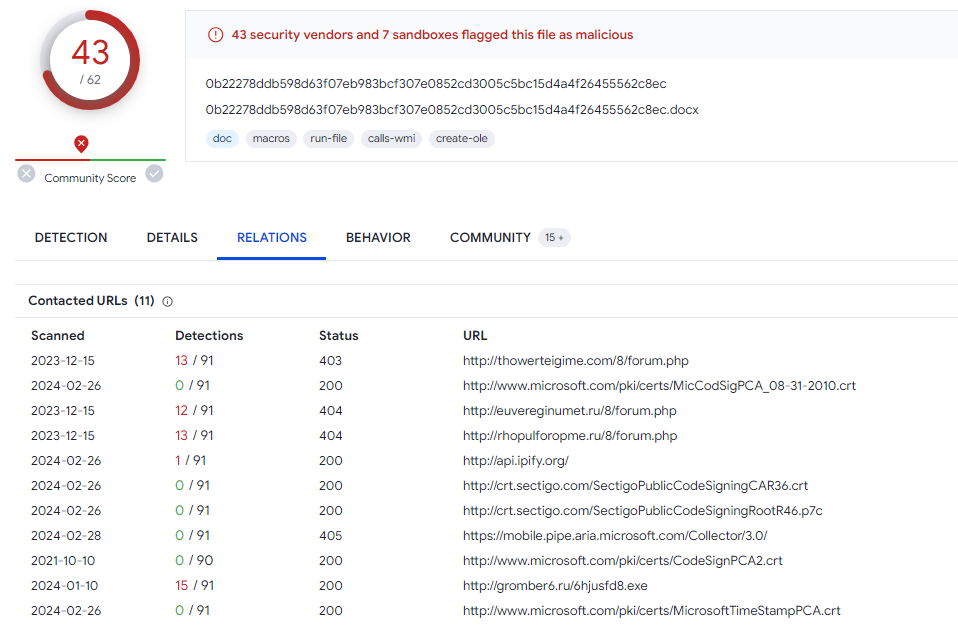Click the 15+ community count badge
958x625 pixels.
pos(554,238)
